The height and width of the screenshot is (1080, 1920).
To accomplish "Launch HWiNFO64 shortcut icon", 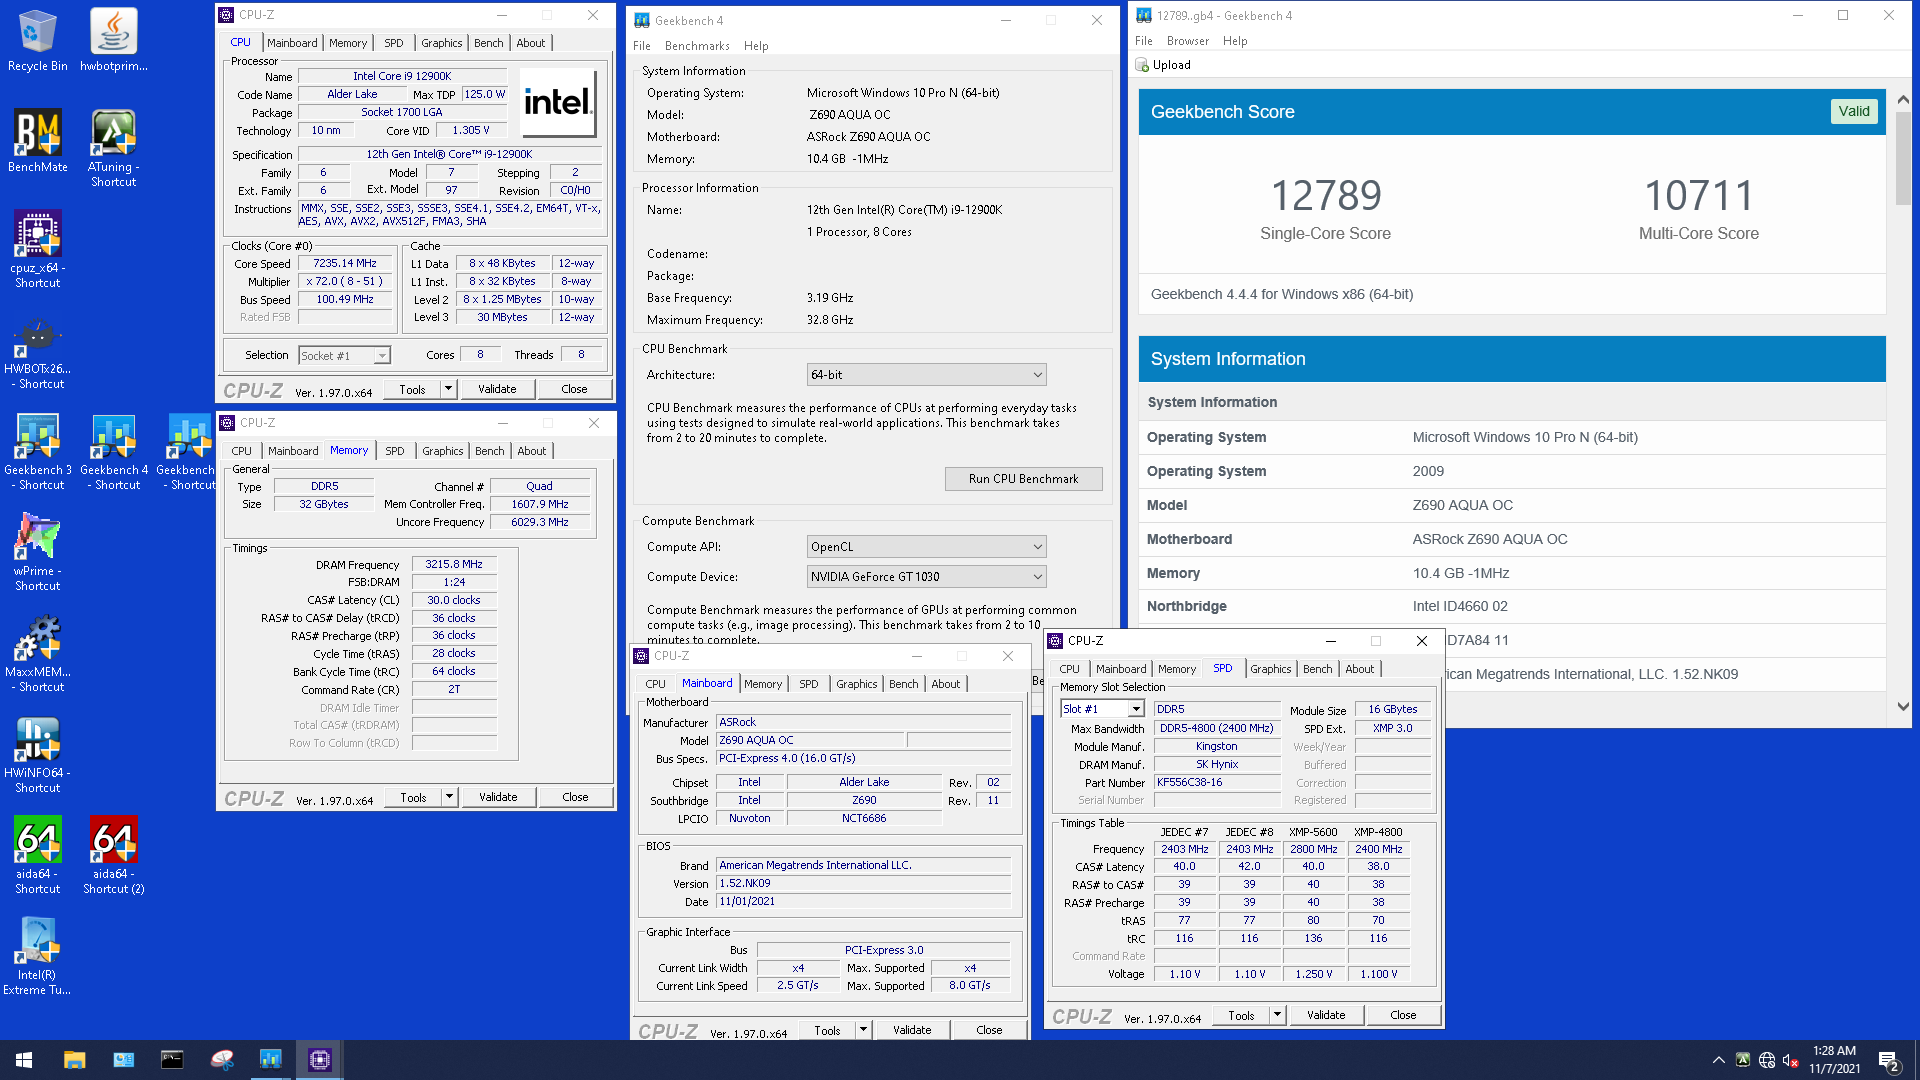I will [x=37, y=754].
